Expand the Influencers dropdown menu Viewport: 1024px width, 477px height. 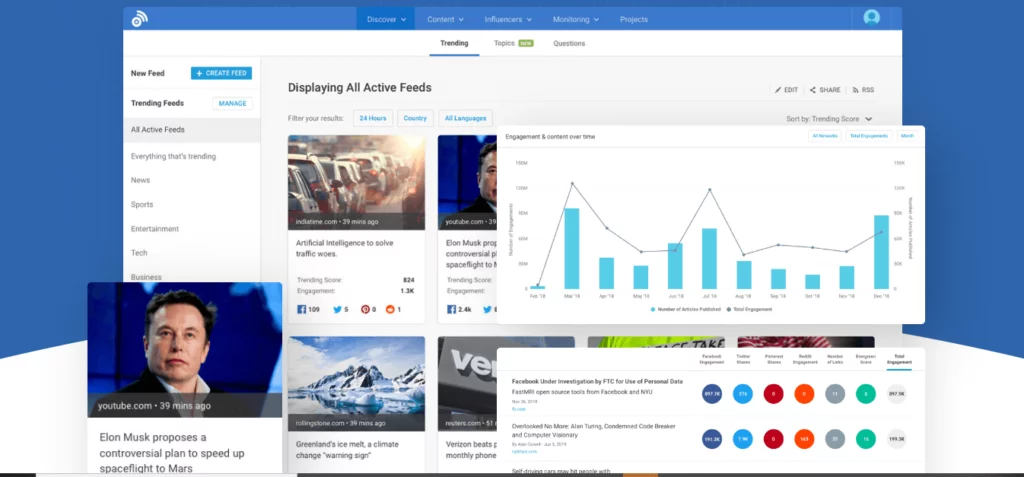tap(508, 19)
